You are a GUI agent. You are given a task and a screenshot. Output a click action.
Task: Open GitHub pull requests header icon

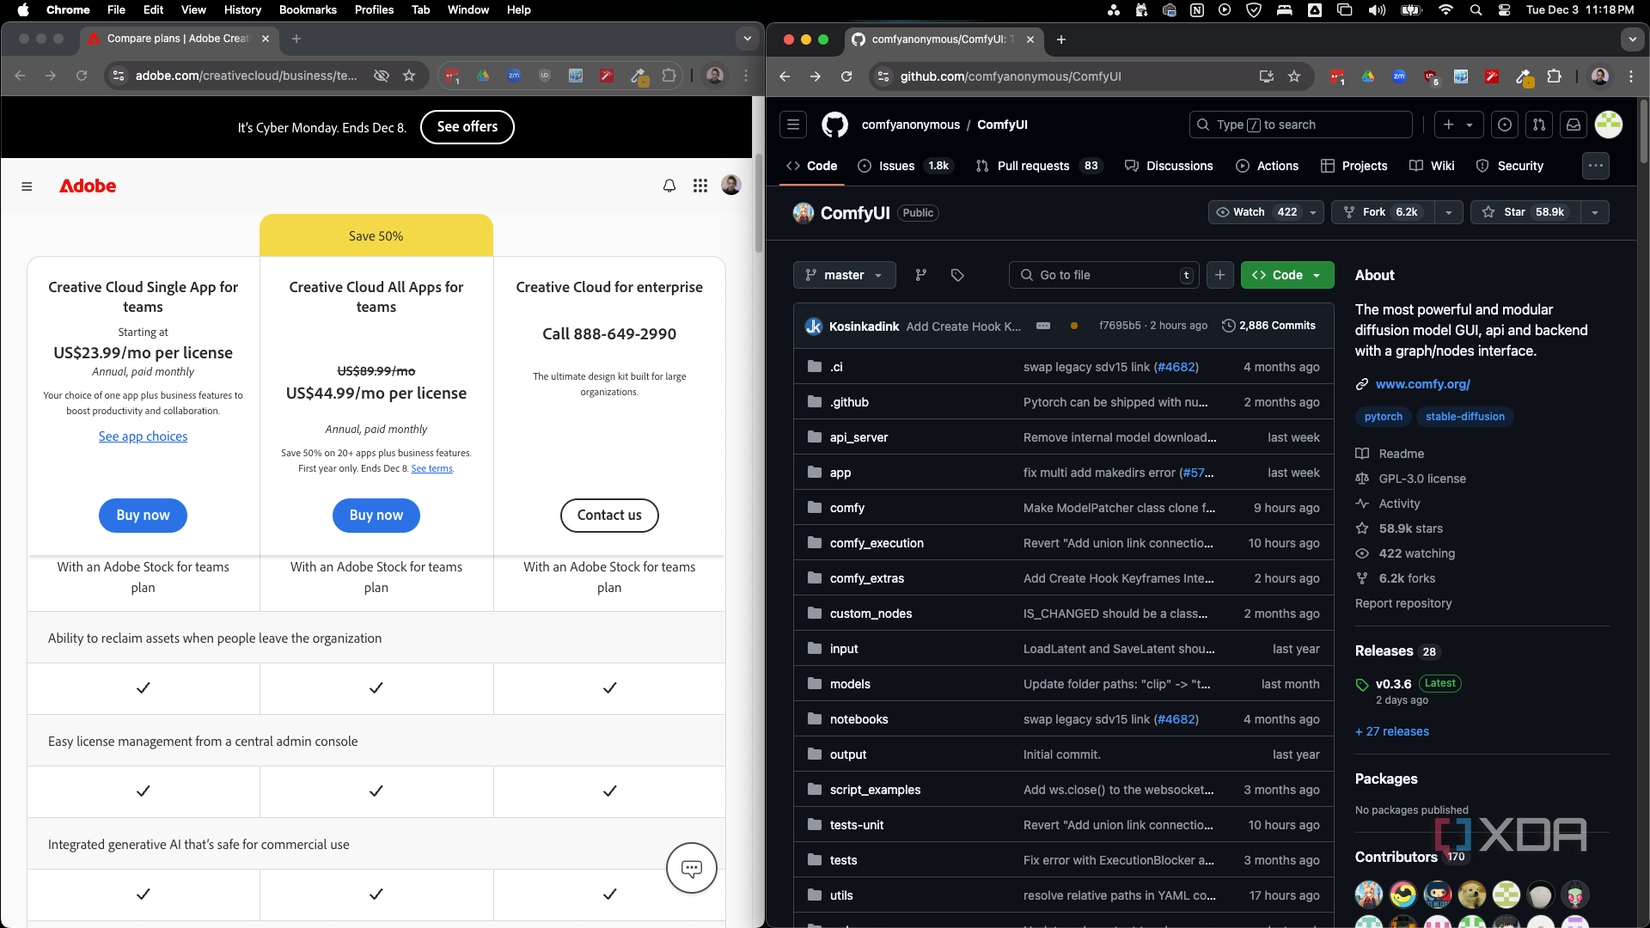[x=1539, y=125]
